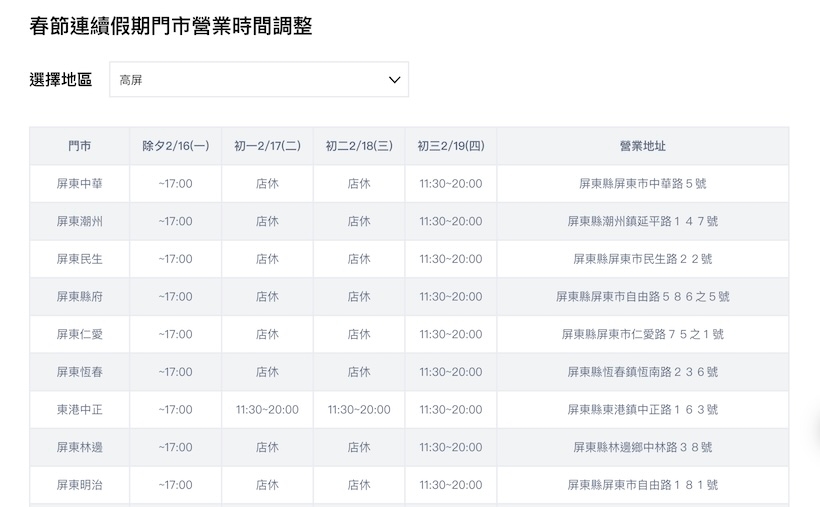This screenshot has height=507, width=820.
Task: Click 屏東仁愛 初三 11:30~20:00 cell
Action: point(451,334)
